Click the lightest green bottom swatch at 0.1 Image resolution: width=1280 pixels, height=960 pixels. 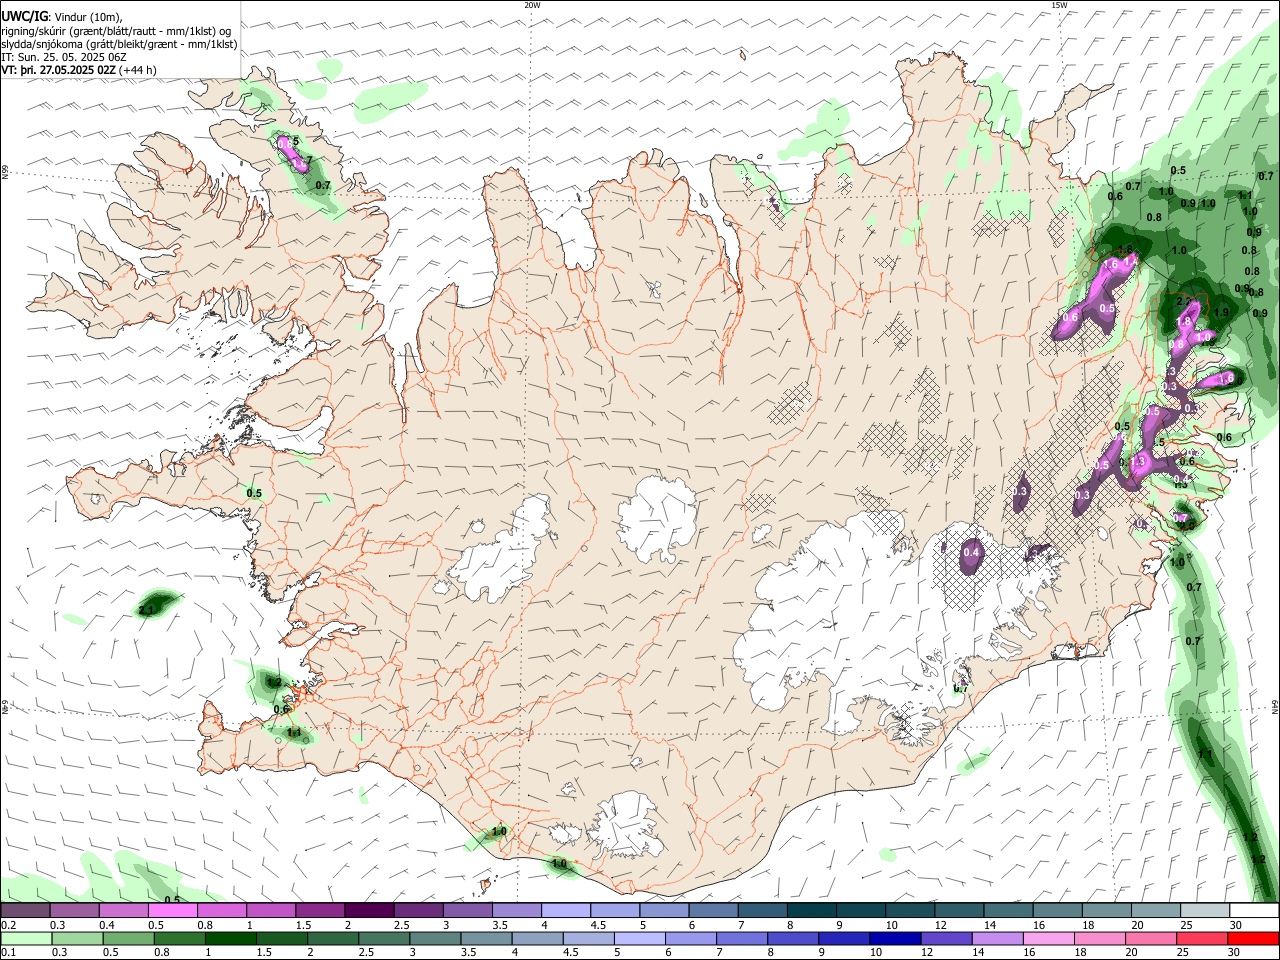click(x=26, y=938)
